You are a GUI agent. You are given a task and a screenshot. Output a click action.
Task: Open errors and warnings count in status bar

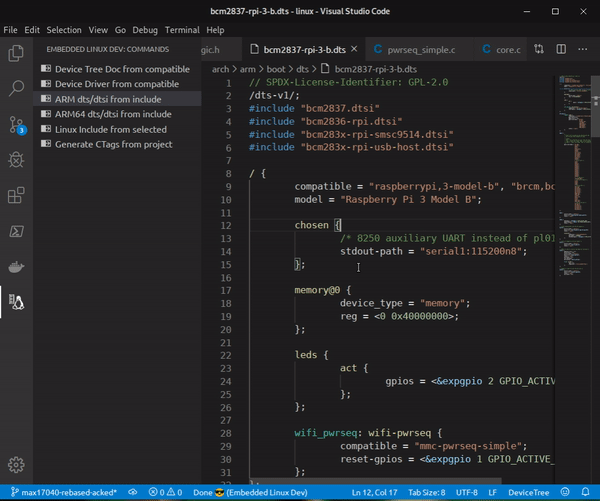pyautogui.click(x=165, y=492)
